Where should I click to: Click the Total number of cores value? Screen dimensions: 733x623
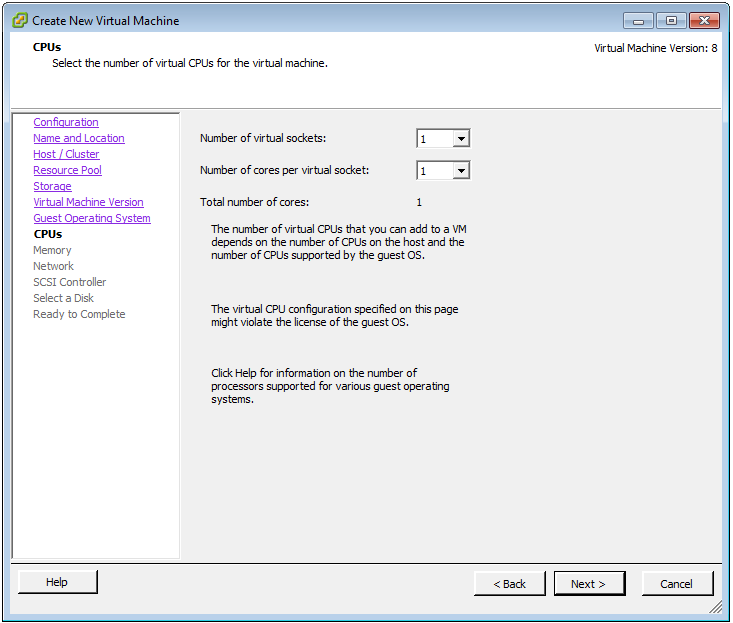coord(419,202)
